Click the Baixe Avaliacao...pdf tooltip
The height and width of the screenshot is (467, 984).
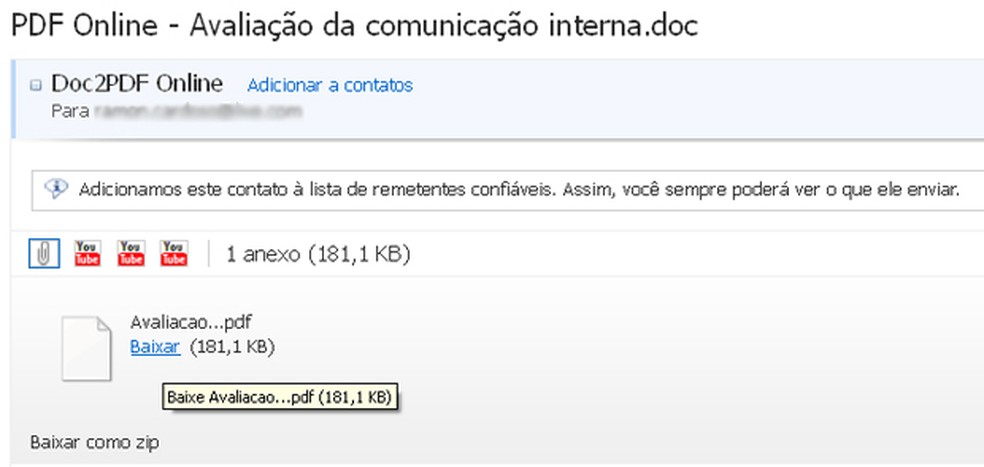coord(279,397)
